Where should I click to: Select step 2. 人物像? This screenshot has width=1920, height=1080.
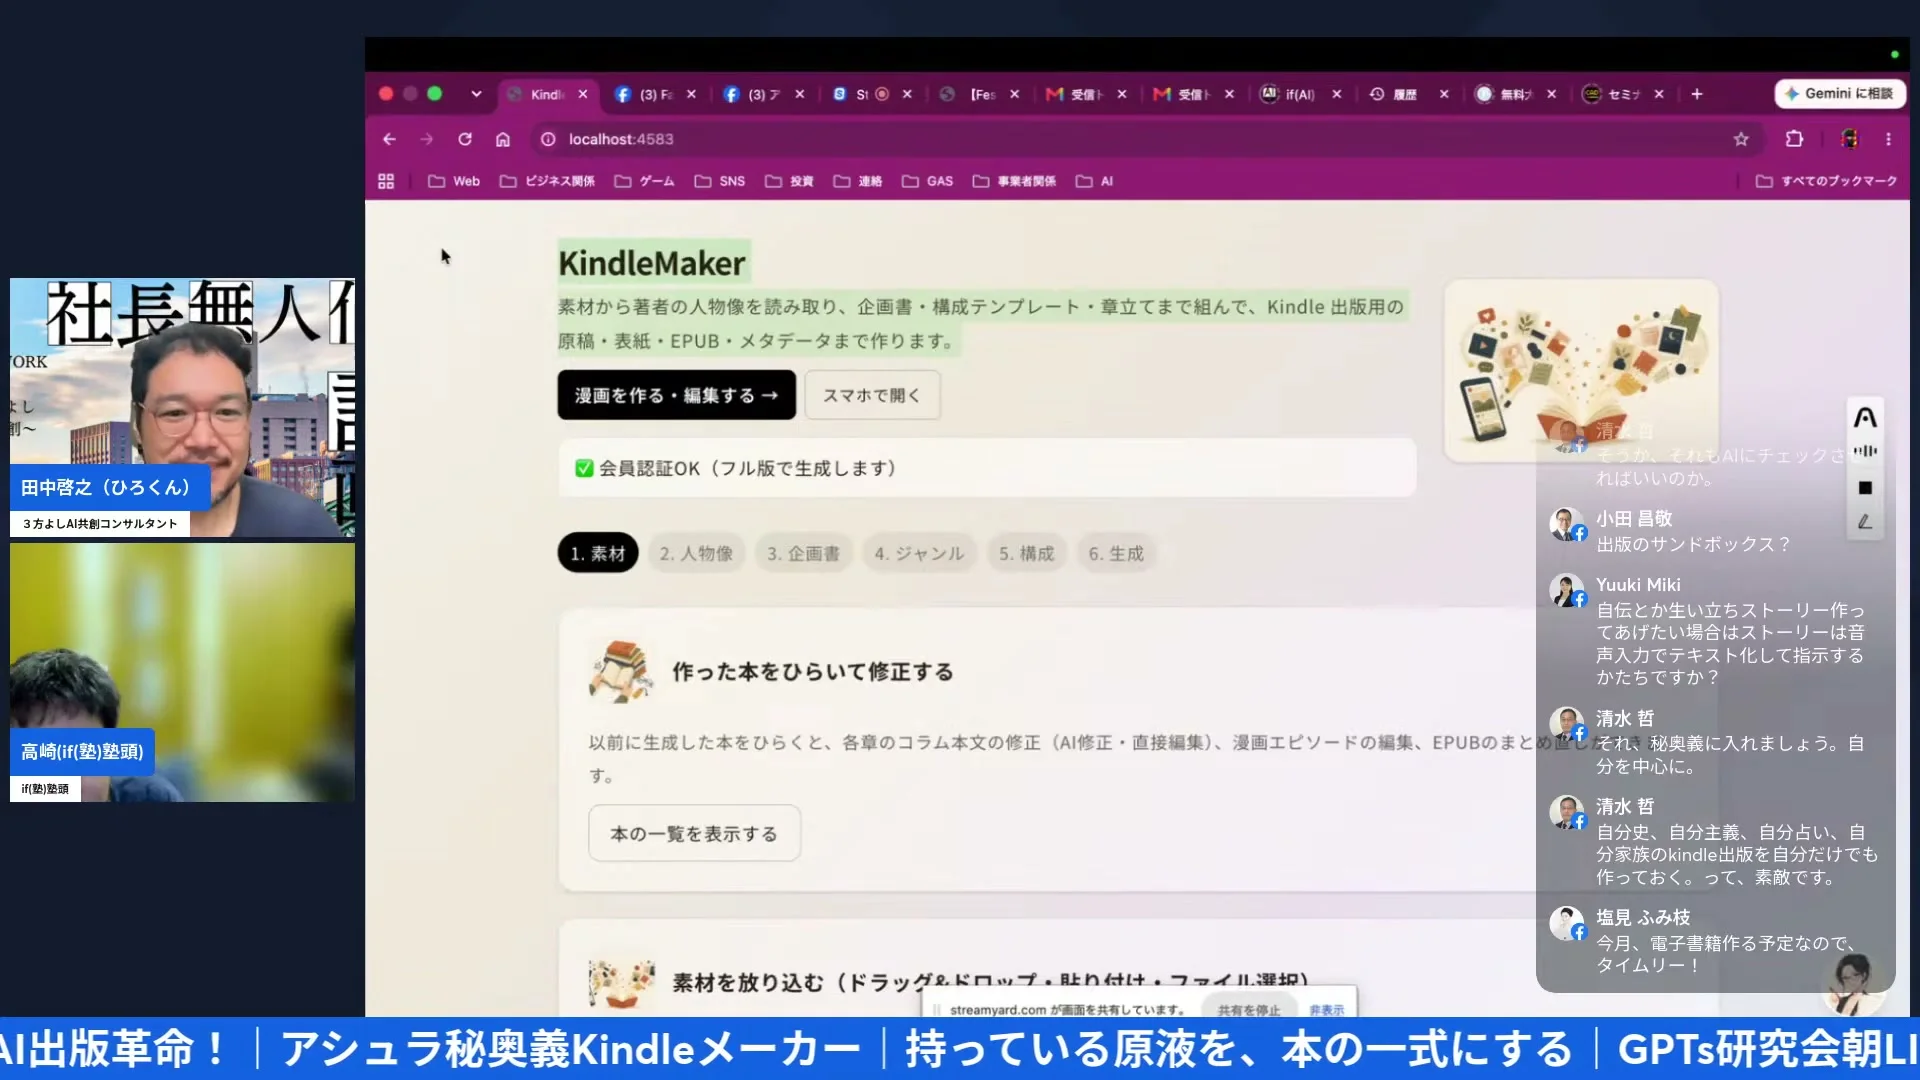[x=696, y=553]
